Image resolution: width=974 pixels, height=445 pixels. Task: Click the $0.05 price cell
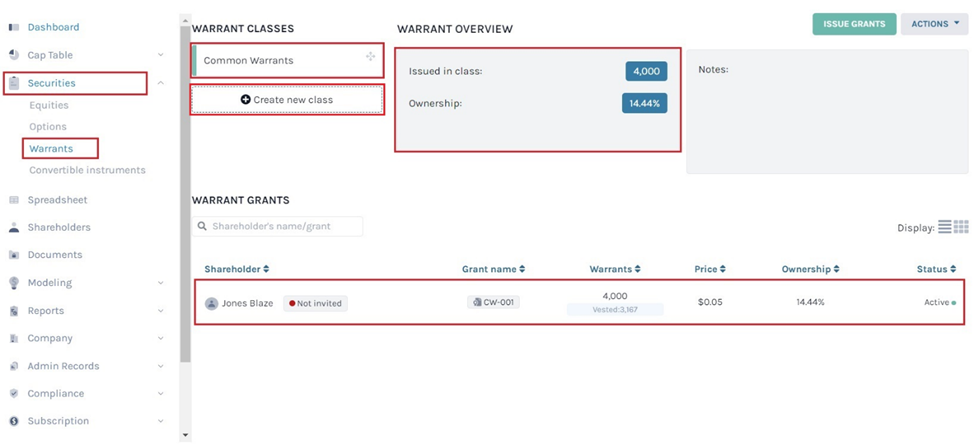[x=710, y=302]
